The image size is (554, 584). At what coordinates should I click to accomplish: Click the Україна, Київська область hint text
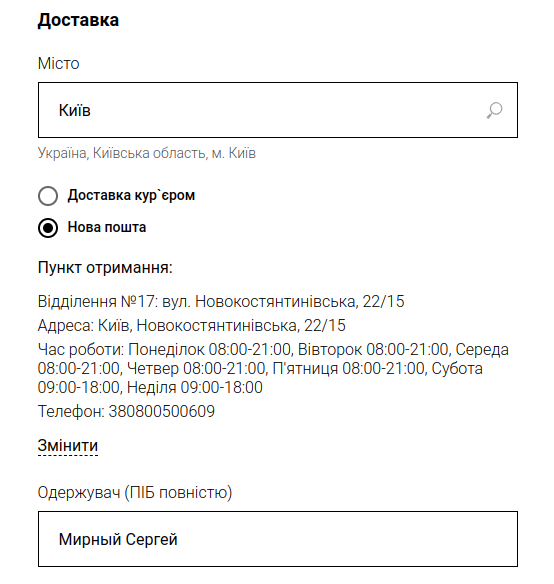pyautogui.click(x=147, y=153)
